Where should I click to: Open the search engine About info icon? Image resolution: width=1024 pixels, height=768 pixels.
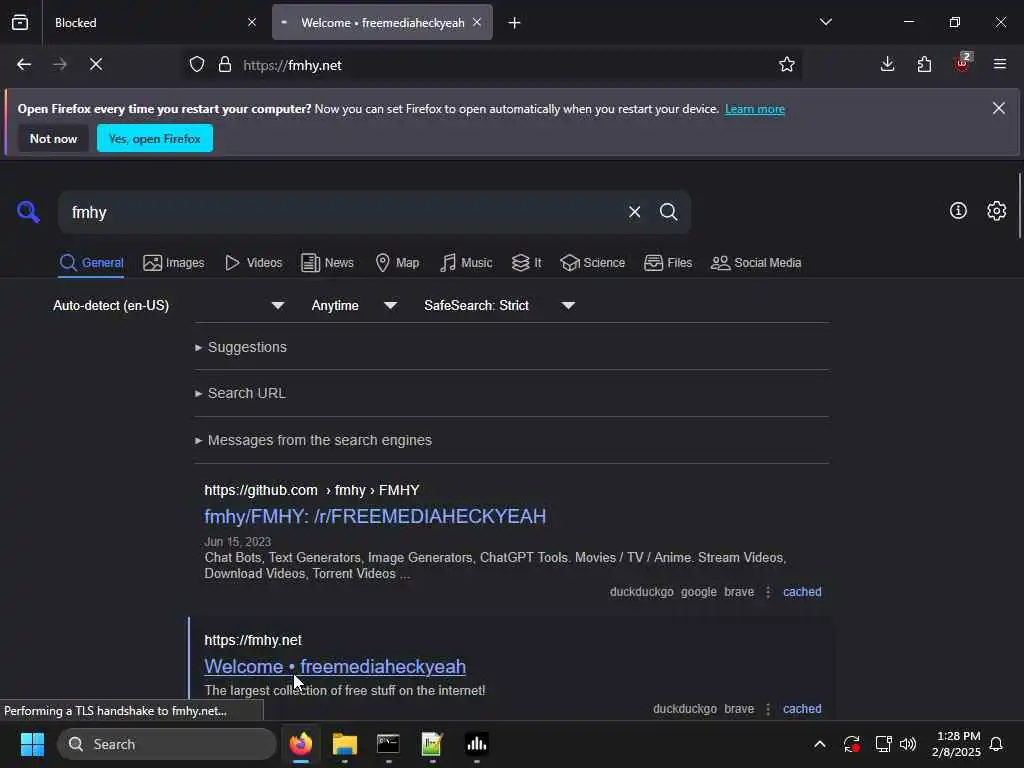click(958, 210)
